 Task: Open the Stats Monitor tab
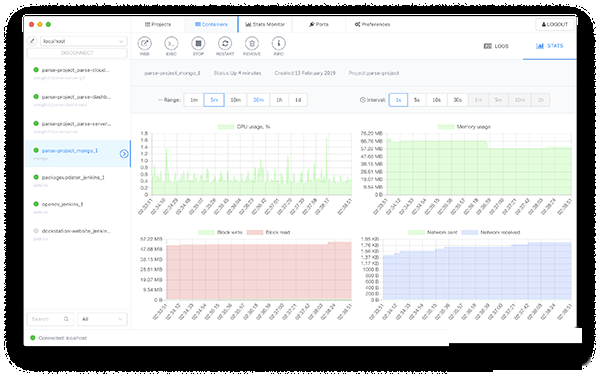tap(265, 24)
